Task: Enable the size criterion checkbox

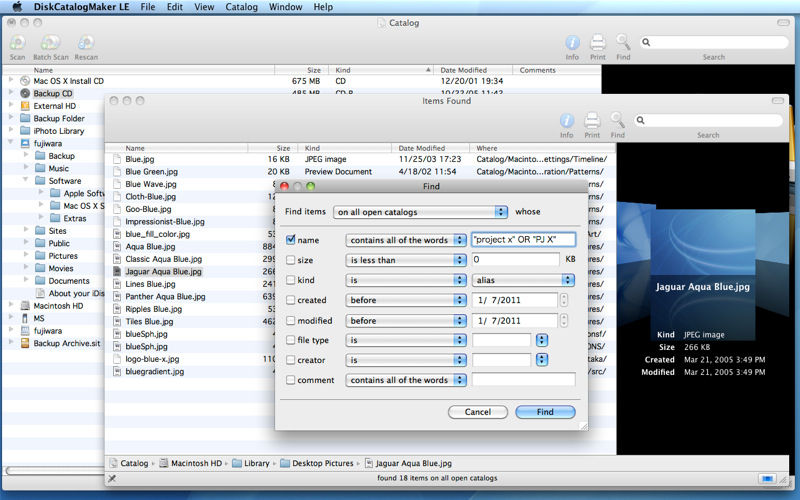Action: [290, 260]
